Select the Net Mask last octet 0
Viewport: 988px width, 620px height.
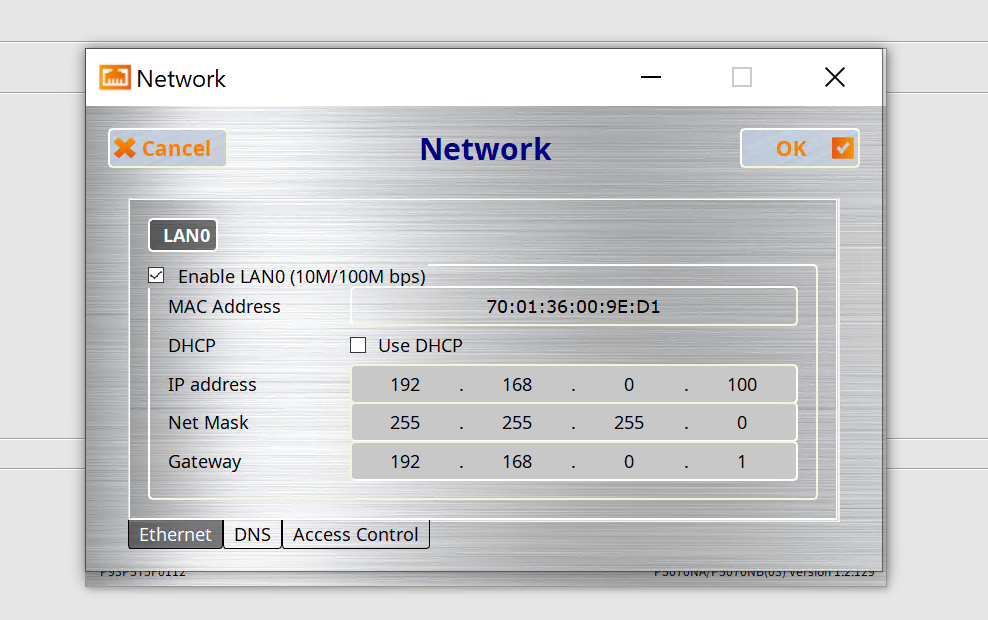click(x=742, y=423)
